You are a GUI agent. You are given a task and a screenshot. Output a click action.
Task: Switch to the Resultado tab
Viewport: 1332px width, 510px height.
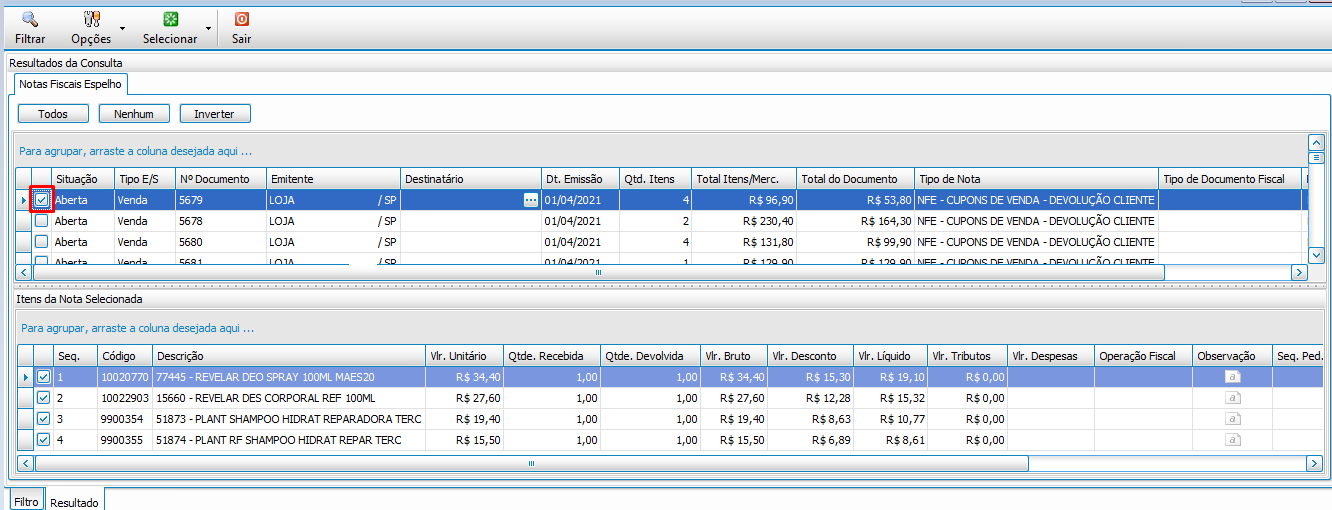pyautogui.click(x=75, y=502)
